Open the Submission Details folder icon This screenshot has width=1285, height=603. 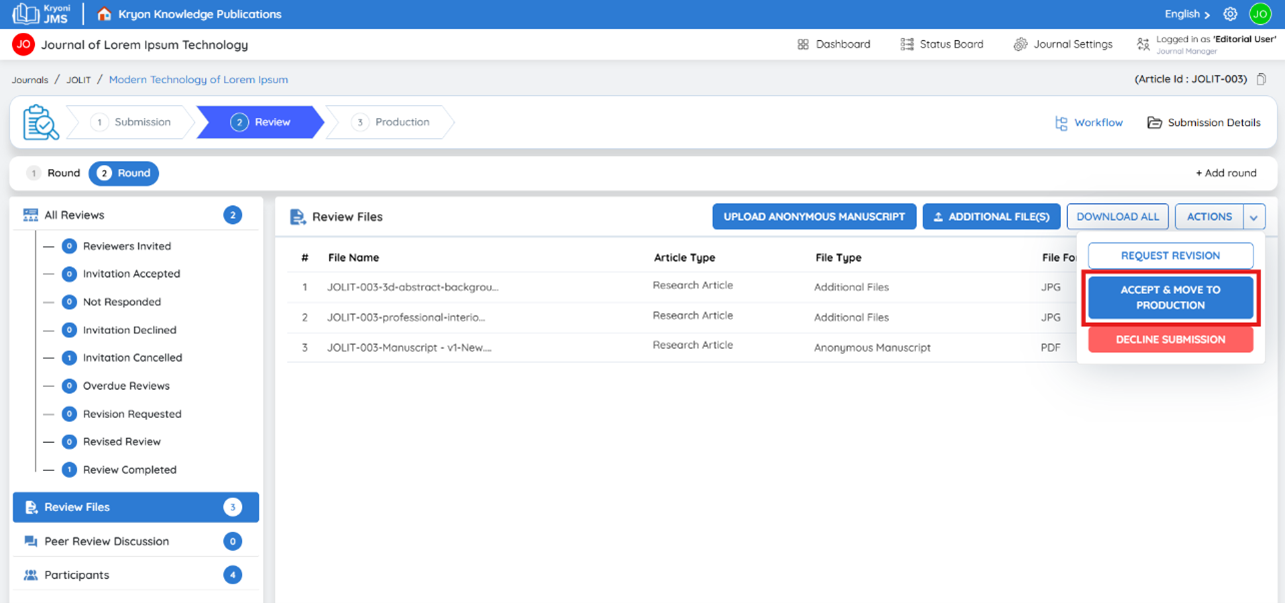(1154, 123)
